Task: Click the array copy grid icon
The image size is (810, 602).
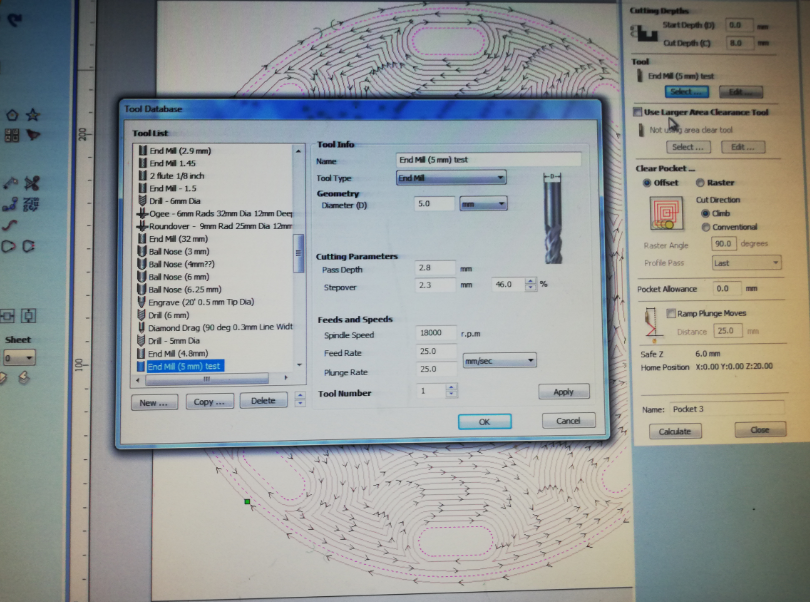Action: point(11,136)
